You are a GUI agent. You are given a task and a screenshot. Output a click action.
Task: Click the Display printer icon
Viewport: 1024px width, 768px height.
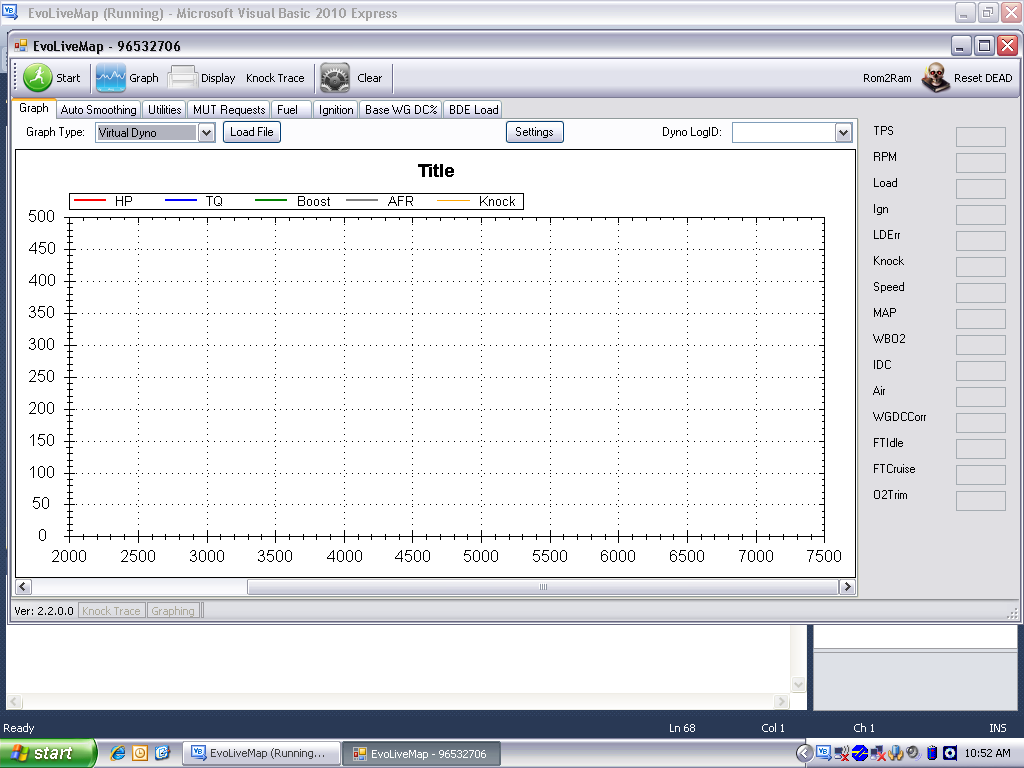click(x=183, y=78)
